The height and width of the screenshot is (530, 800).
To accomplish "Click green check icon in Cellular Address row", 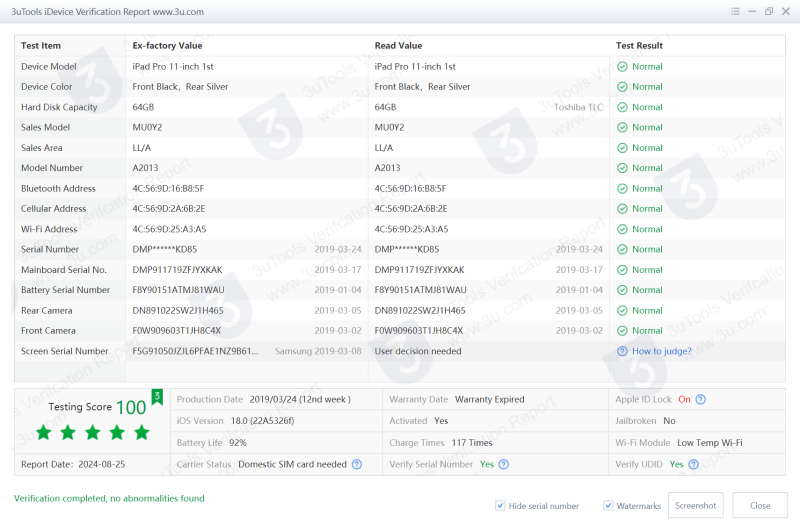I will pyautogui.click(x=622, y=209).
